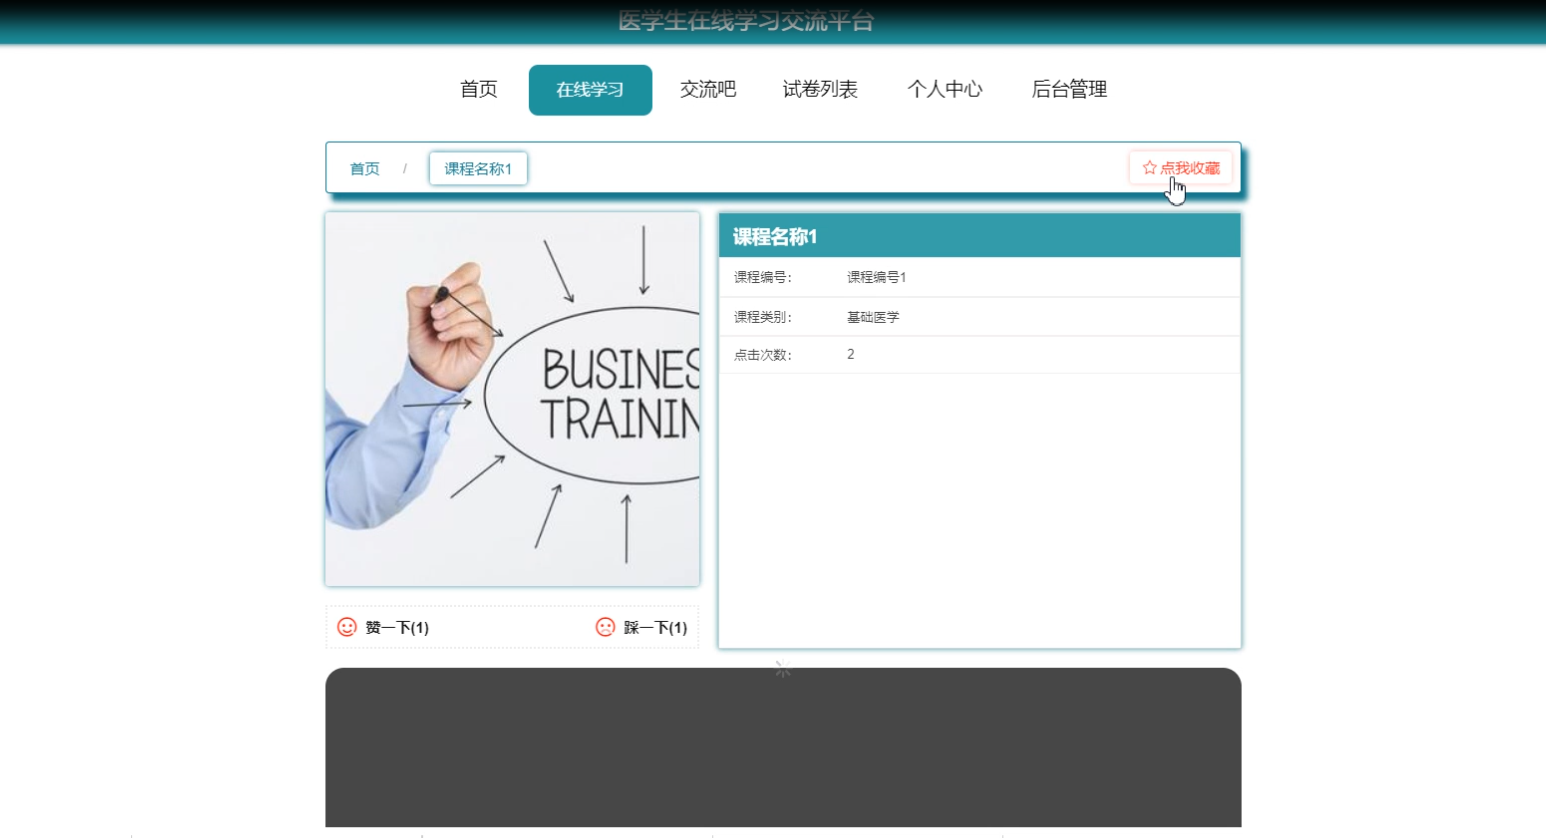Click the frowning face icon beside 踩一下
The height and width of the screenshot is (838, 1546).
pyautogui.click(x=604, y=628)
